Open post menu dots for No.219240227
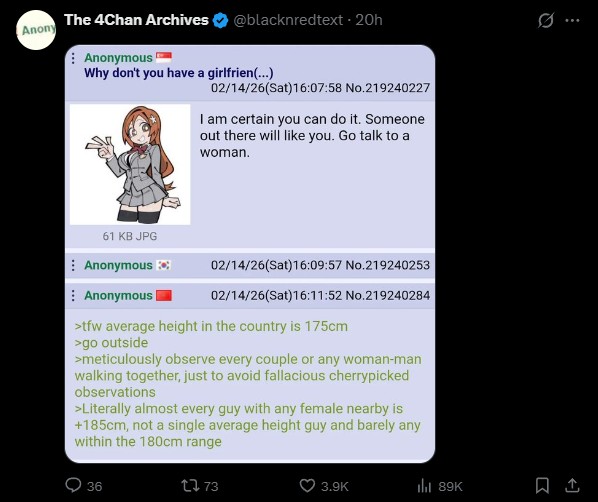 tap(73, 58)
